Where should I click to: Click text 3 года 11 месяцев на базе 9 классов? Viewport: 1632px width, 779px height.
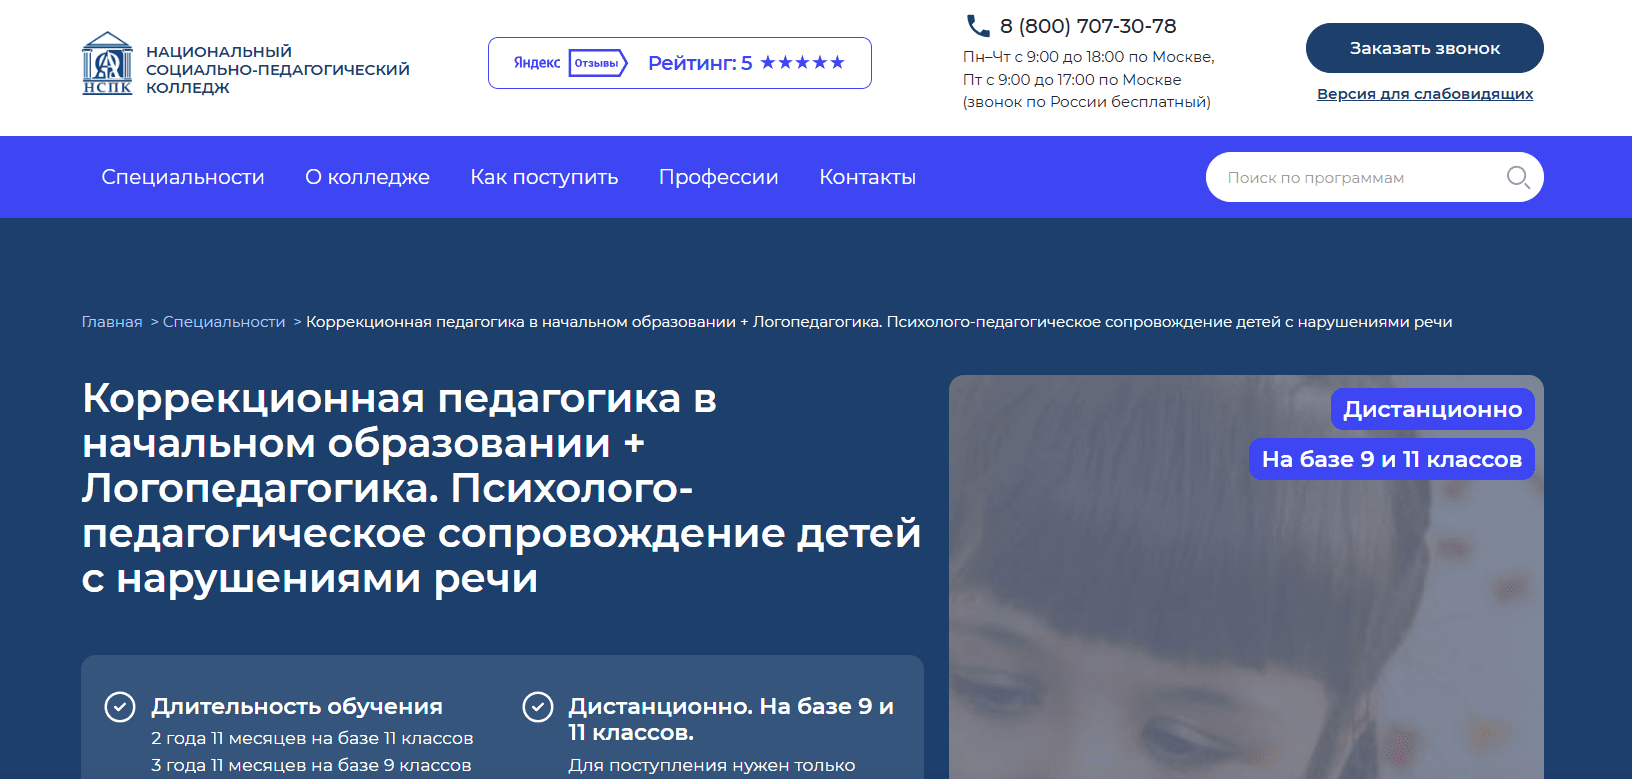[x=311, y=765]
